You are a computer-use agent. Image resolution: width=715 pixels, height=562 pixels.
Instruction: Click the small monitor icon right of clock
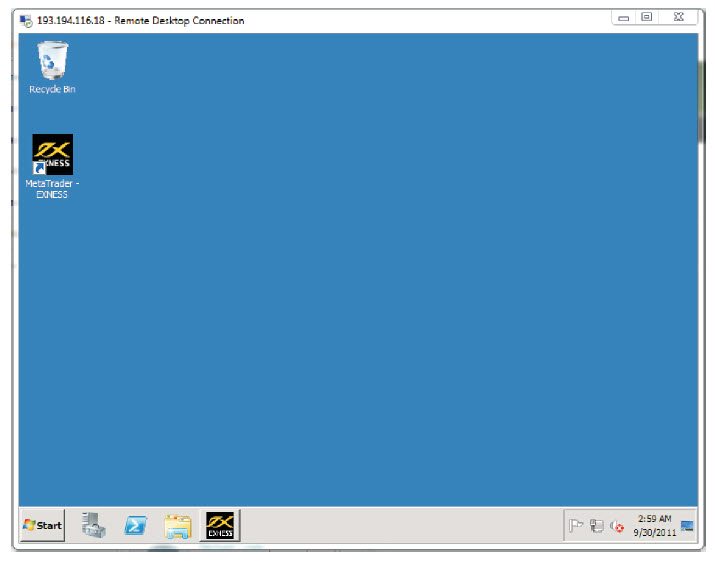688,525
